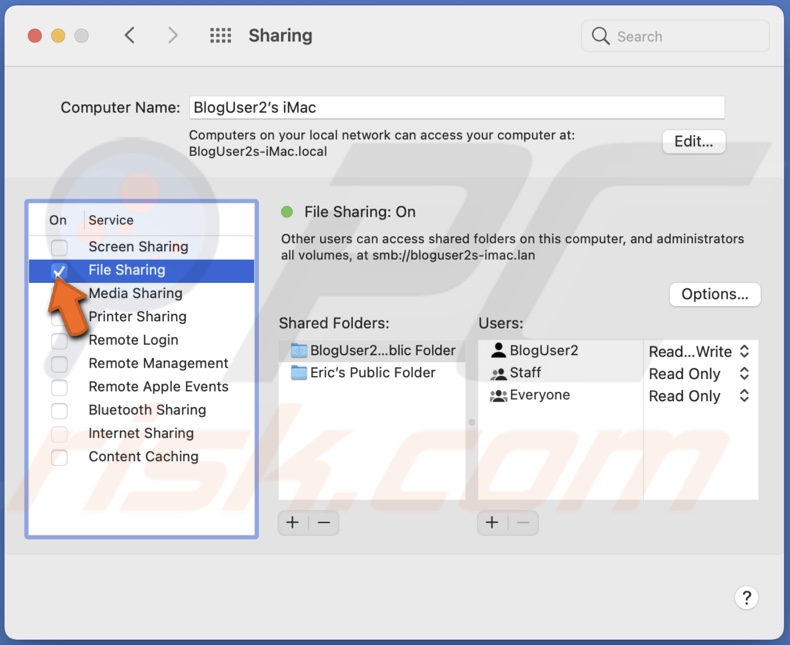
Task: Open File Sharing Options...
Action: pyautogui.click(x=714, y=294)
